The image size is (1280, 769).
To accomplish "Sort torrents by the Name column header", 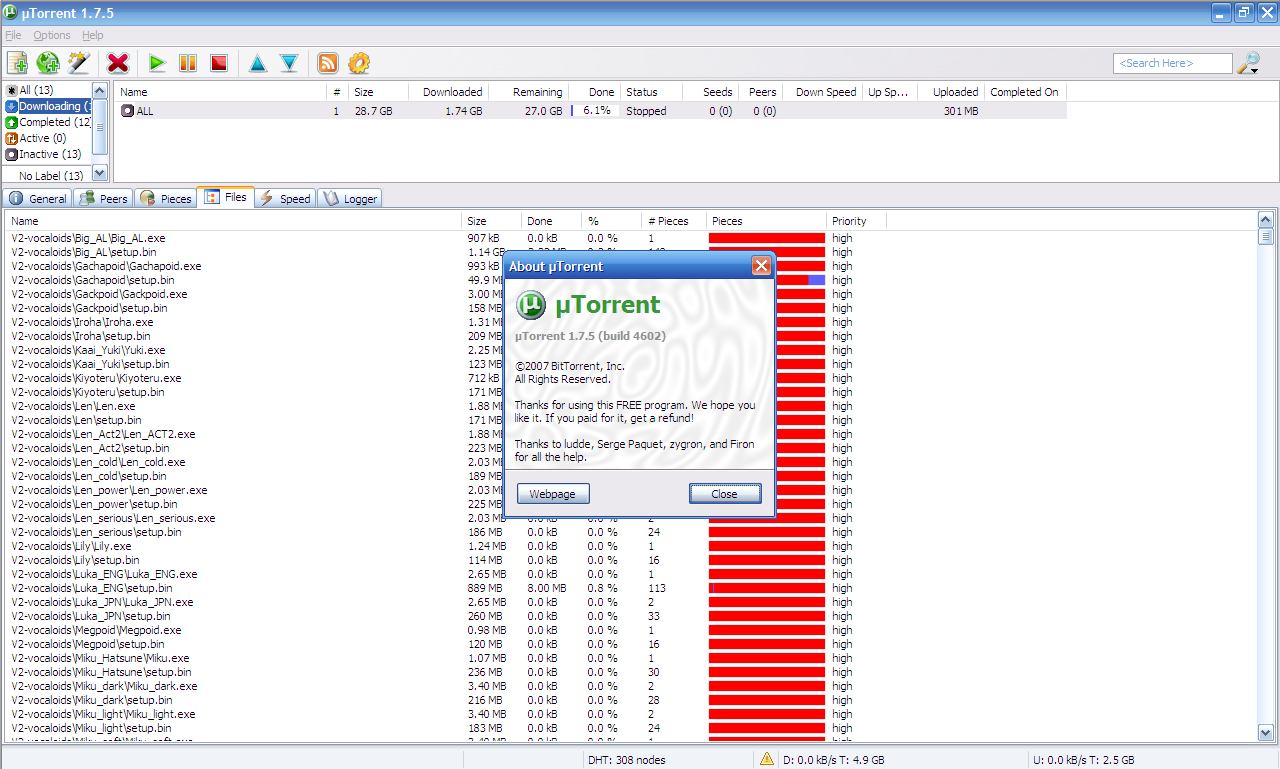I will [220, 92].
